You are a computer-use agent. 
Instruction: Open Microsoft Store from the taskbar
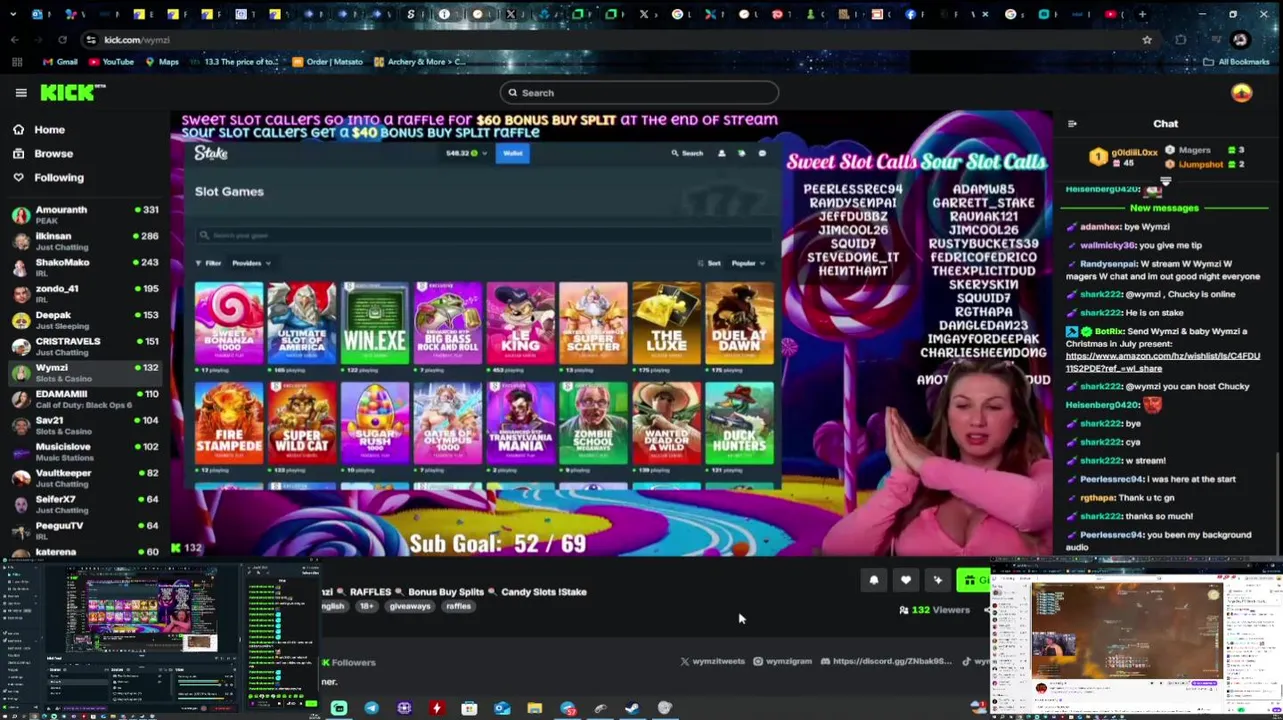(x=469, y=708)
